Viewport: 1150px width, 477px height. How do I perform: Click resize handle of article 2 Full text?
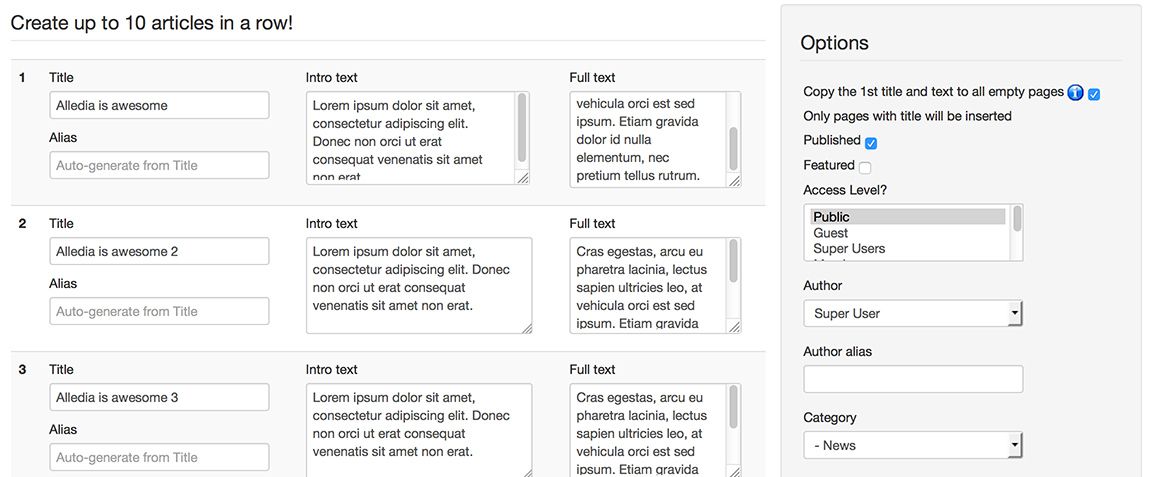(734, 327)
